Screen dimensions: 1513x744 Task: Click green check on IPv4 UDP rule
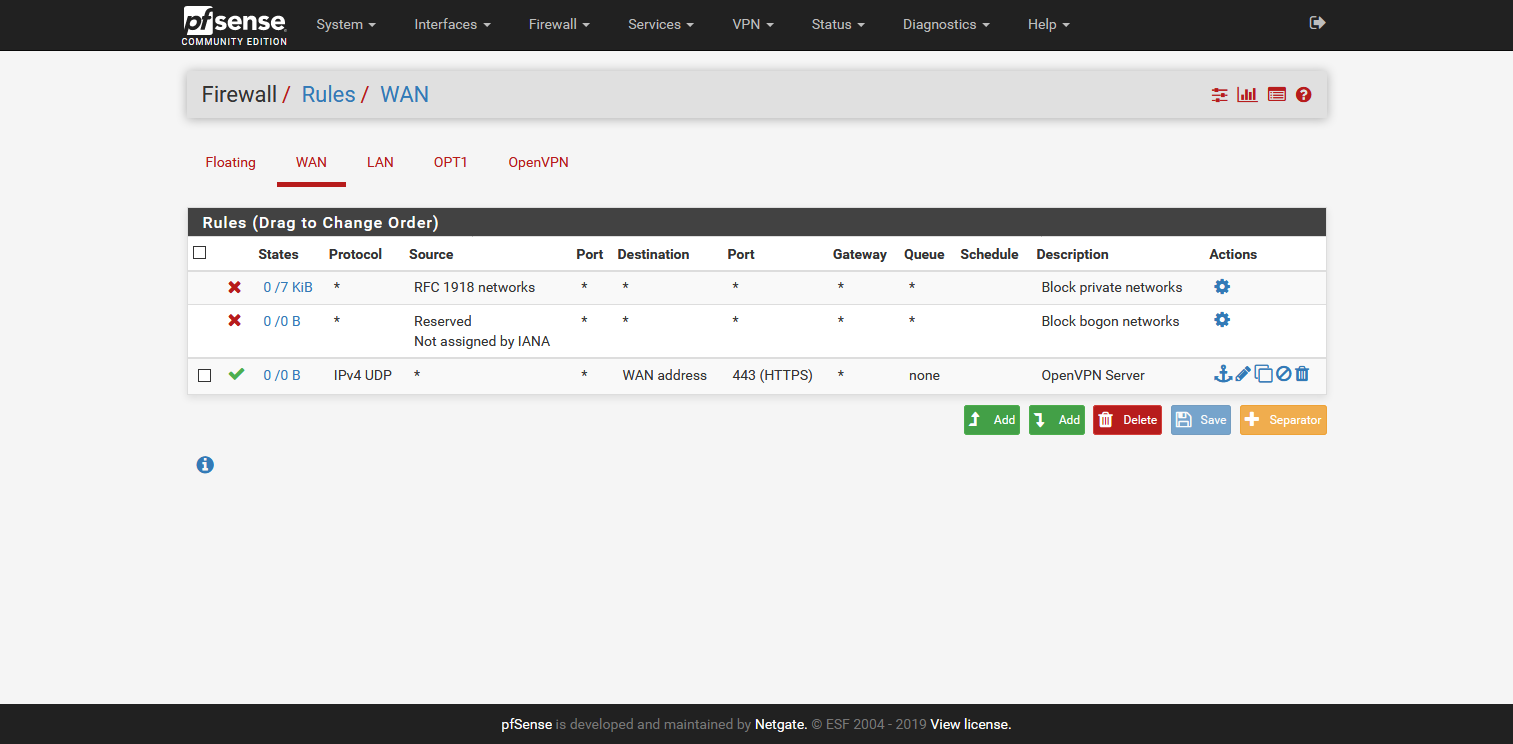[236, 374]
